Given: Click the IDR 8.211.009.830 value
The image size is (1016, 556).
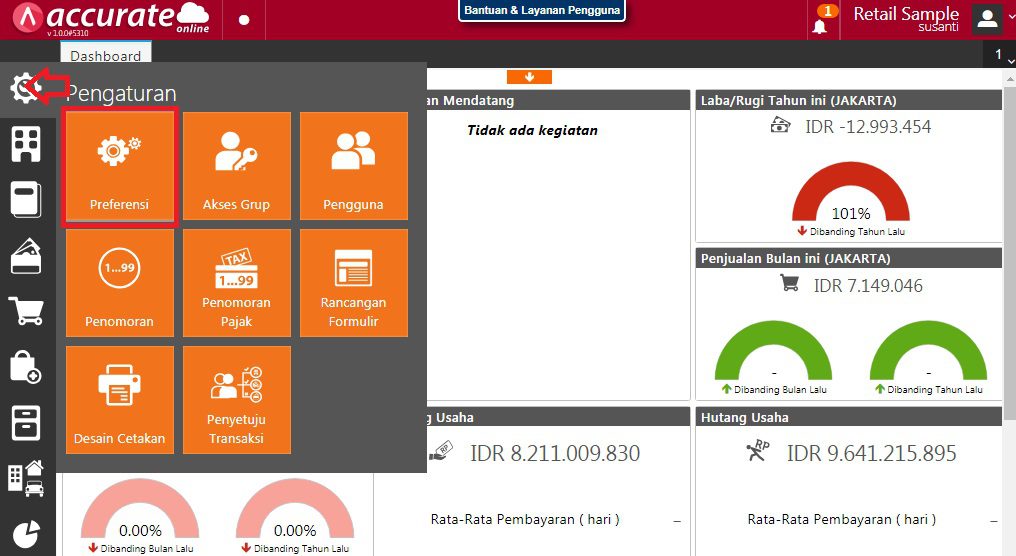Looking at the screenshot, I should coord(555,453).
